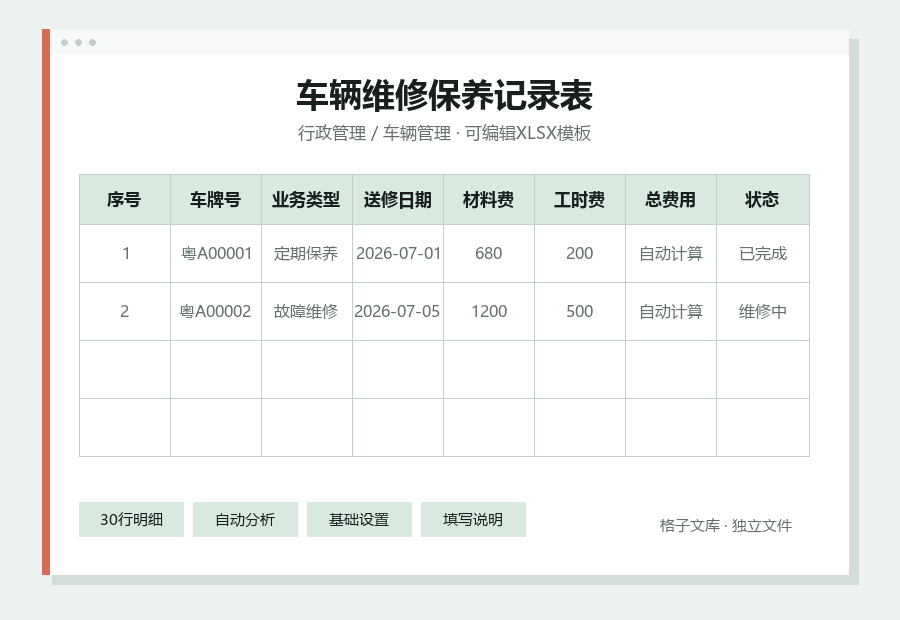This screenshot has height=620, width=900.
Task: Click the 定期保养 cell
Action: 307,253
